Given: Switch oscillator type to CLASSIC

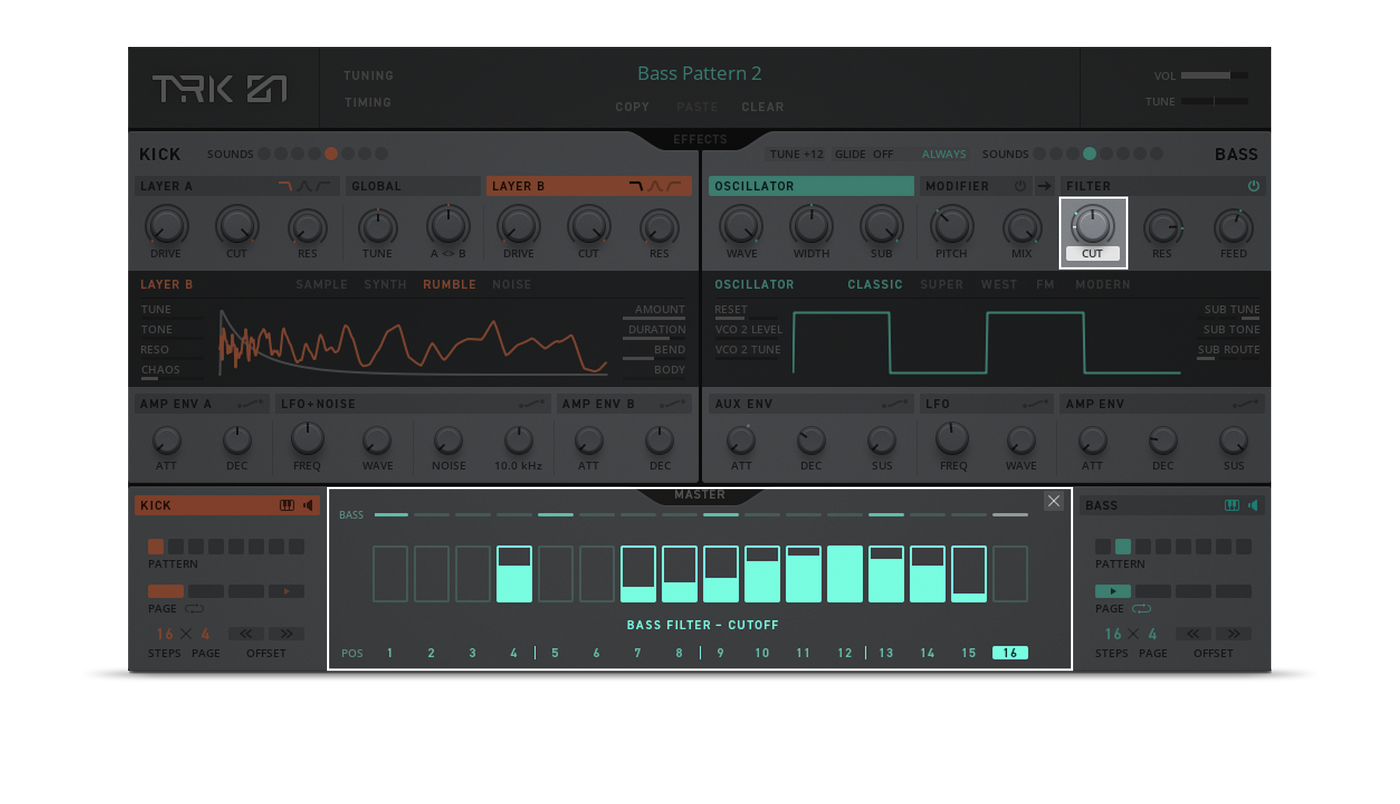Looking at the screenshot, I should coord(875,285).
